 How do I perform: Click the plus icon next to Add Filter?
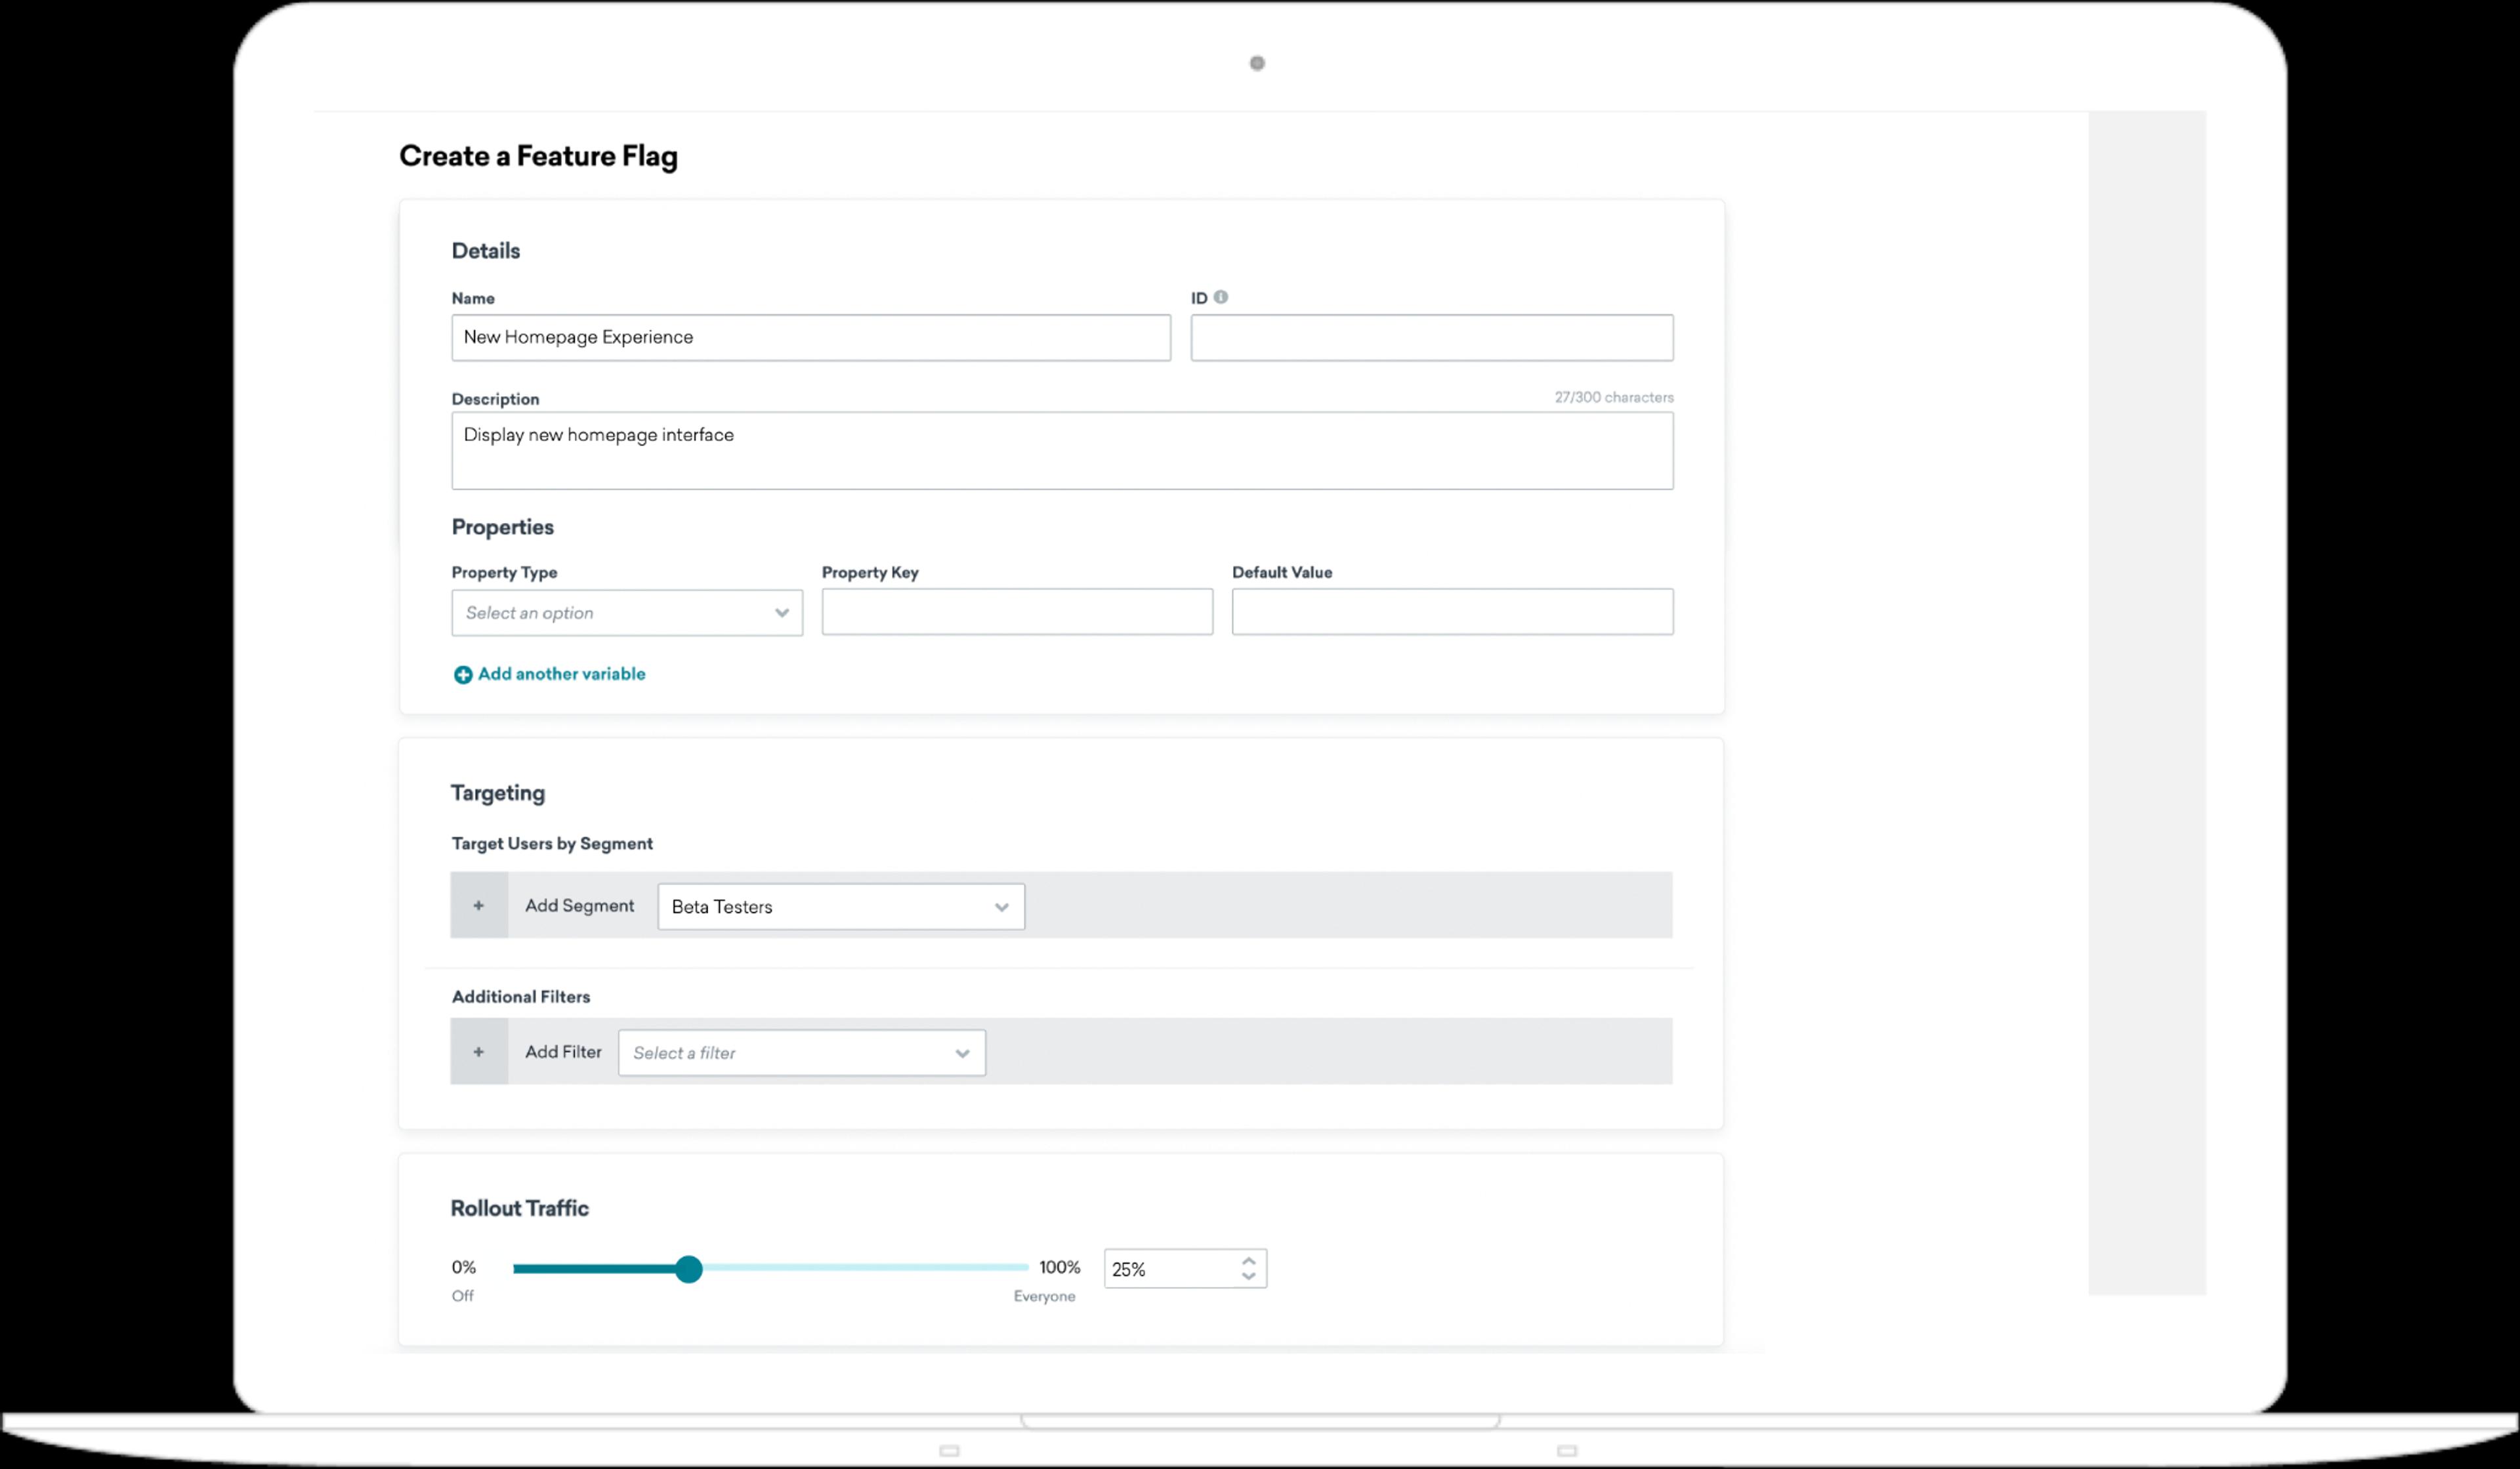coord(479,1051)
